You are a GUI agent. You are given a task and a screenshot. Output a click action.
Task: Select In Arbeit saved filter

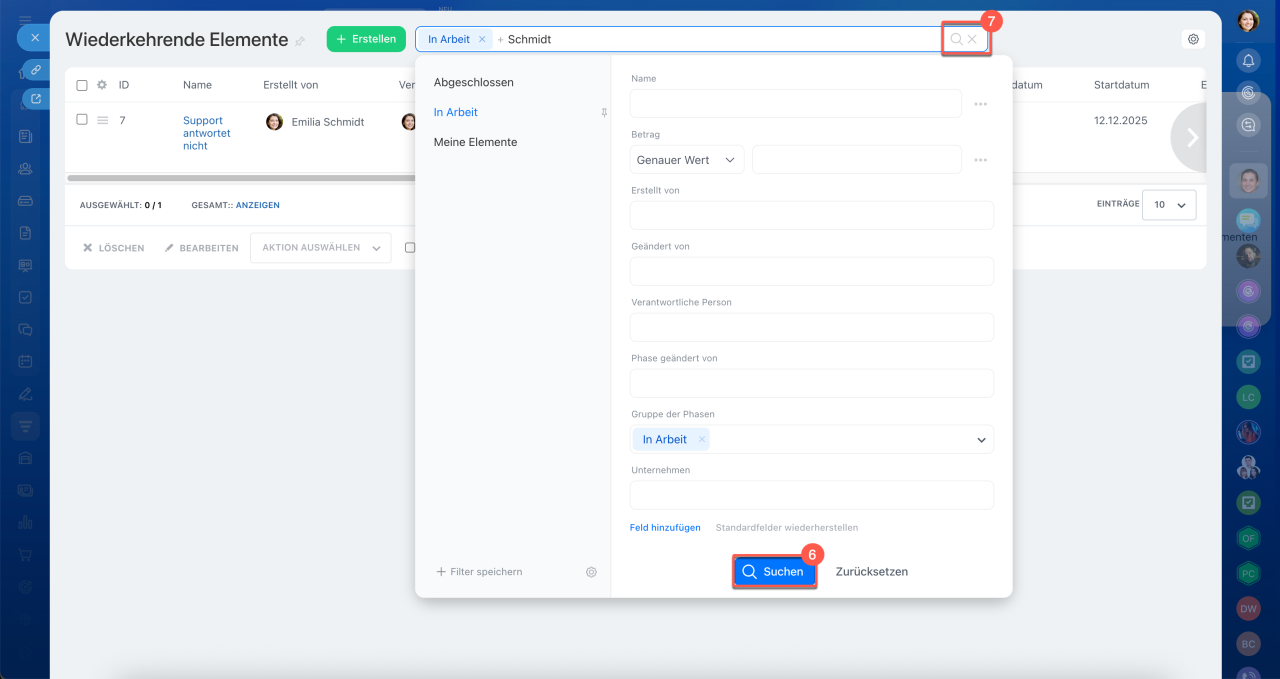[456, 112]
